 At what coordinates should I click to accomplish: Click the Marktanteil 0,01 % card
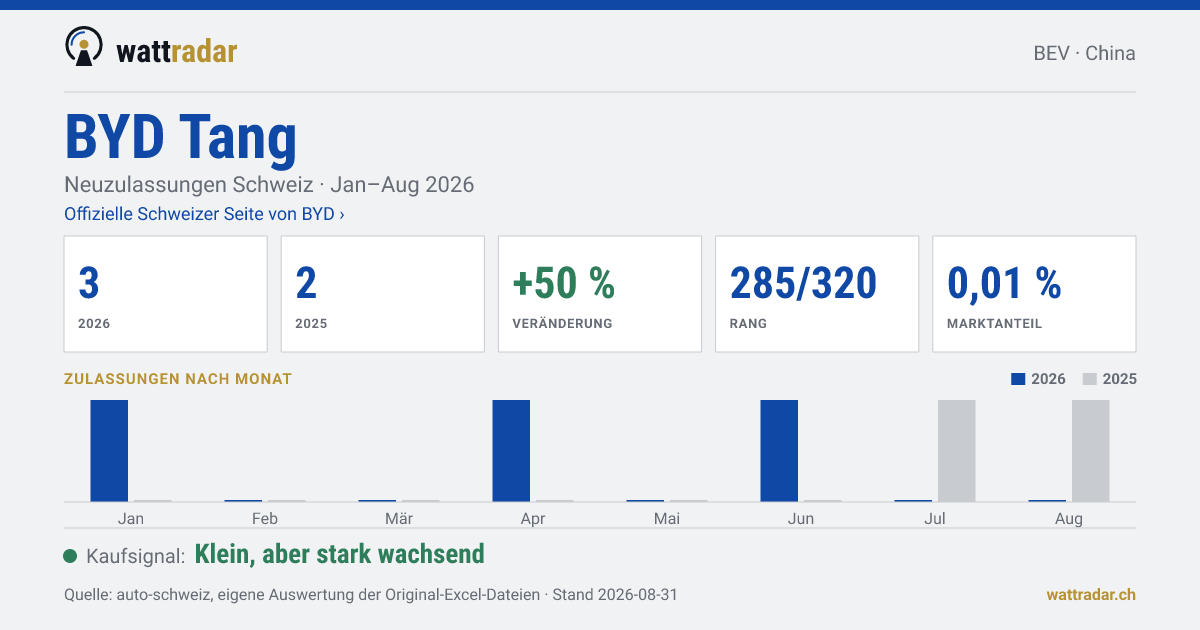click(1034, 294)
